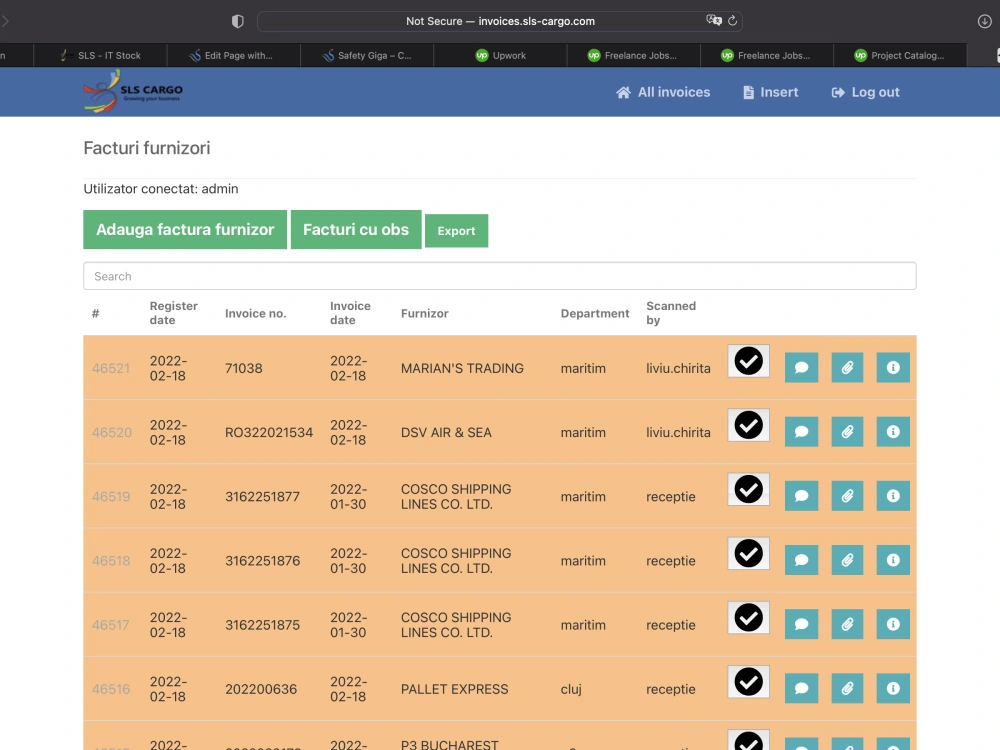This screenshot has width=1000, height=750.
Task: Toggle the checkmark for invoice 46518
Action: (748, 553)
